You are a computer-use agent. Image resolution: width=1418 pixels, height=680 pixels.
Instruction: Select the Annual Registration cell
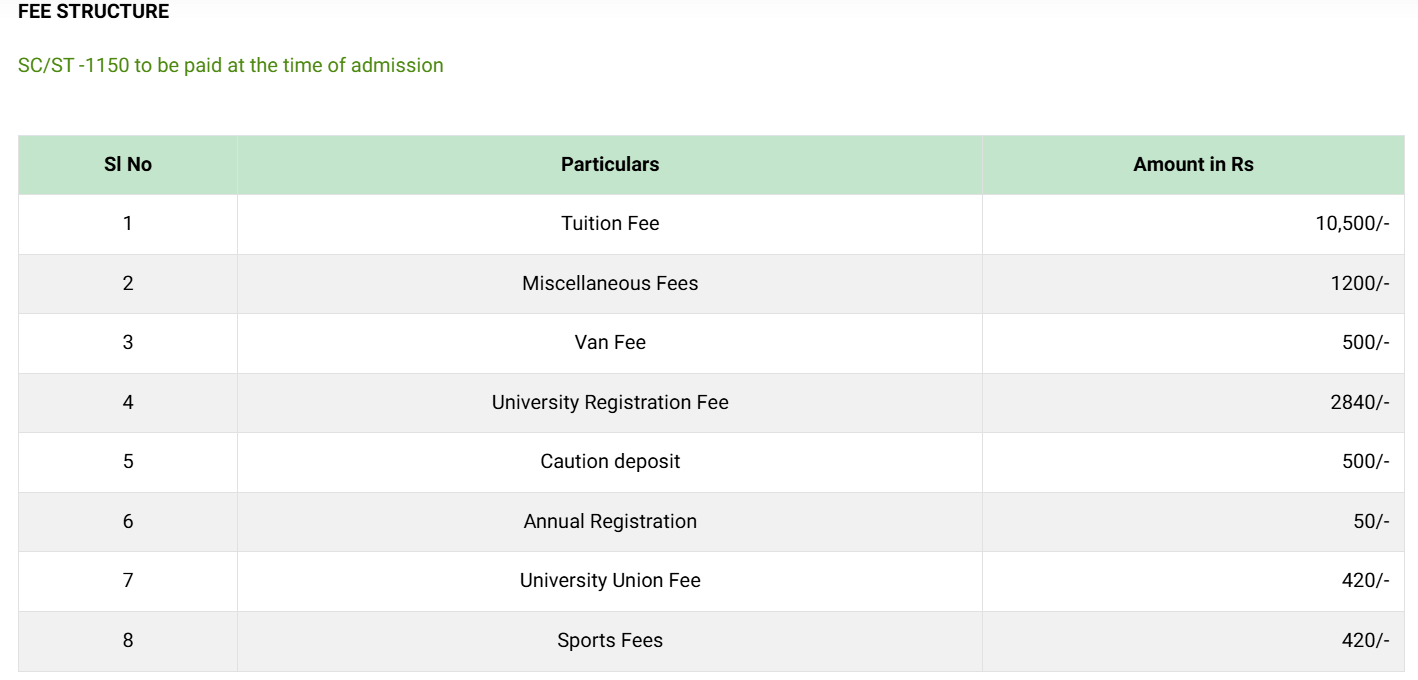coord(610,521)
